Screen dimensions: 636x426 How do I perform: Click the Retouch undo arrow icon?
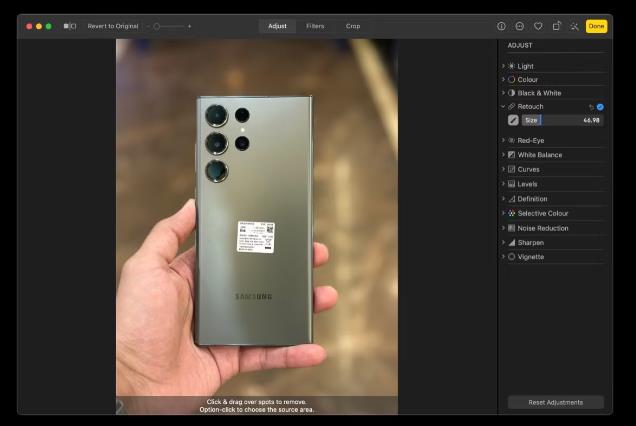click(x=591, y=107)
